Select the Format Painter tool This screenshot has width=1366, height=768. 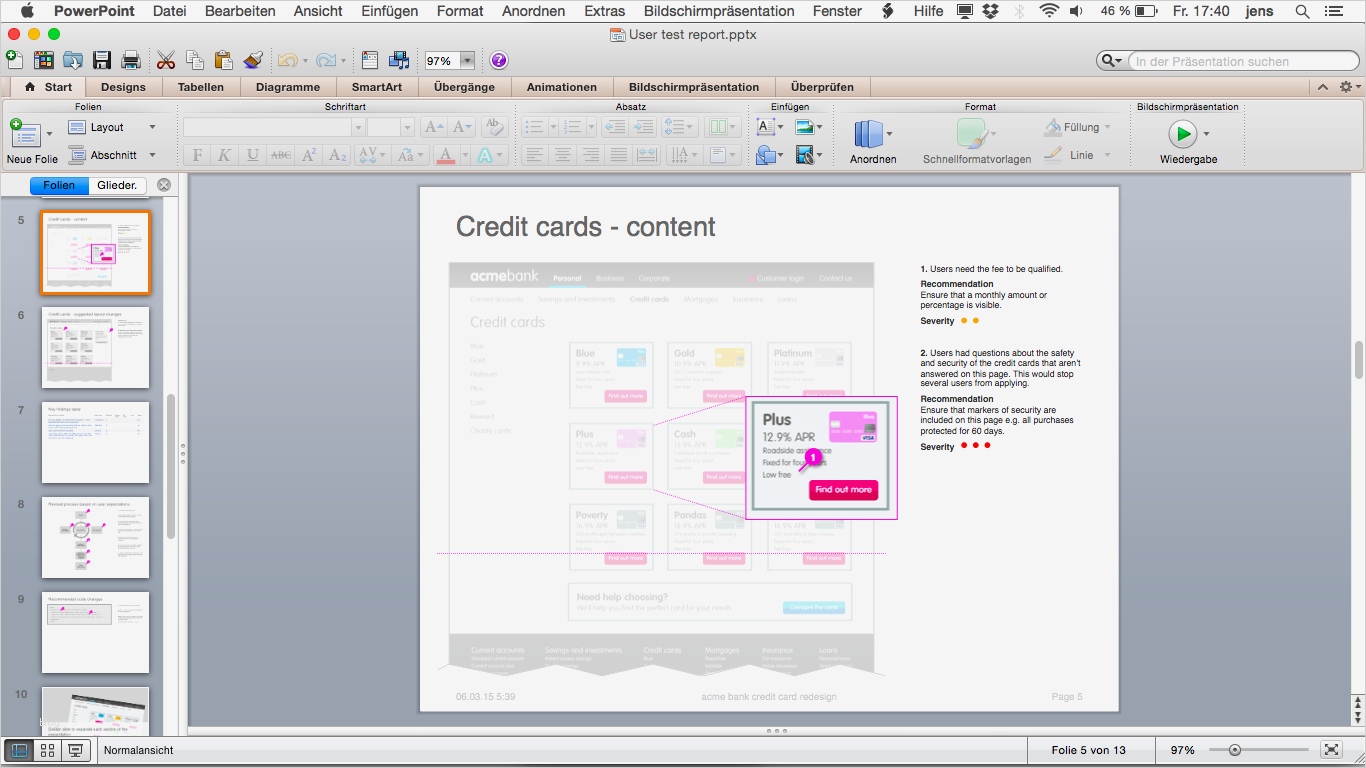click(x=252, y=60)
